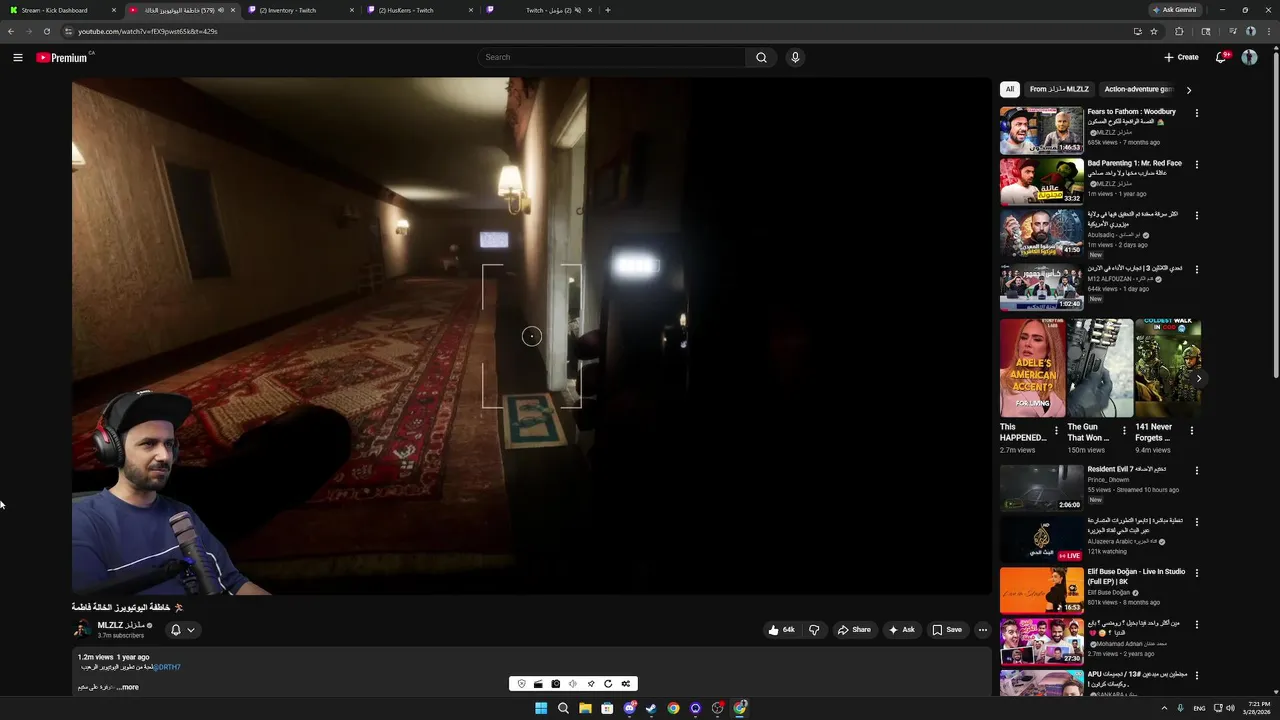Ask about this video
The image size is (1280, 720).
(x=901, y=630)
